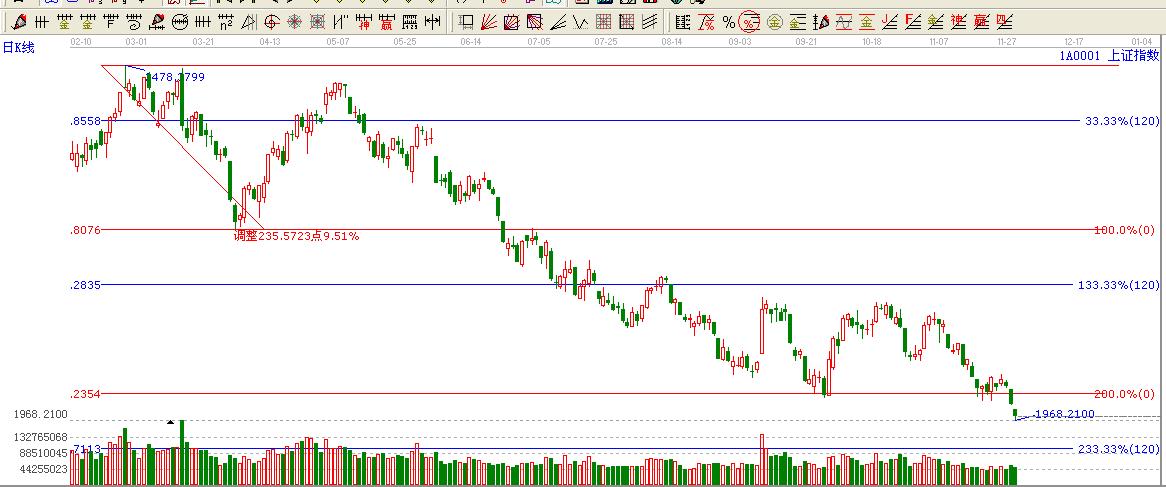This screenshot has height=487, width=1166.
Task: Select the plain percent sign tool
Action: [728, 21]
